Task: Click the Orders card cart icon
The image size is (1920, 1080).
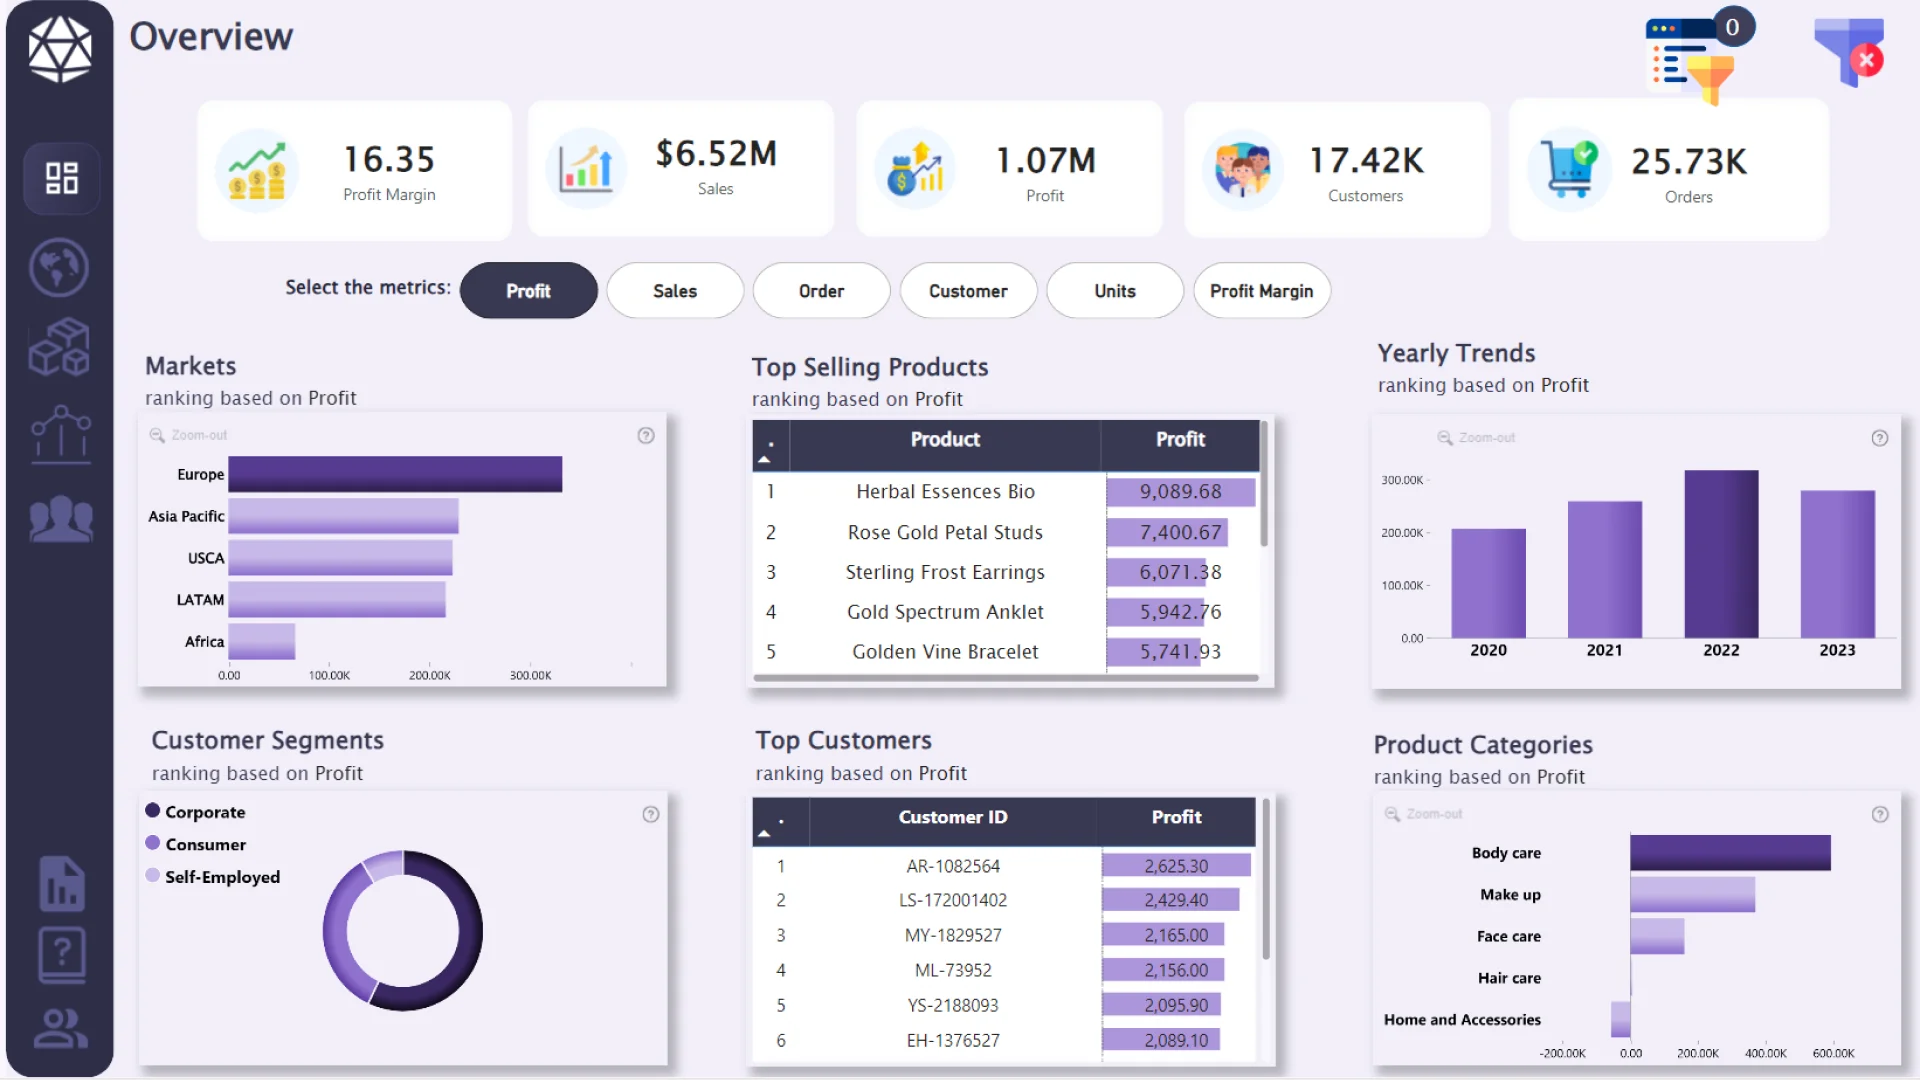Action: pos(1570,169)
